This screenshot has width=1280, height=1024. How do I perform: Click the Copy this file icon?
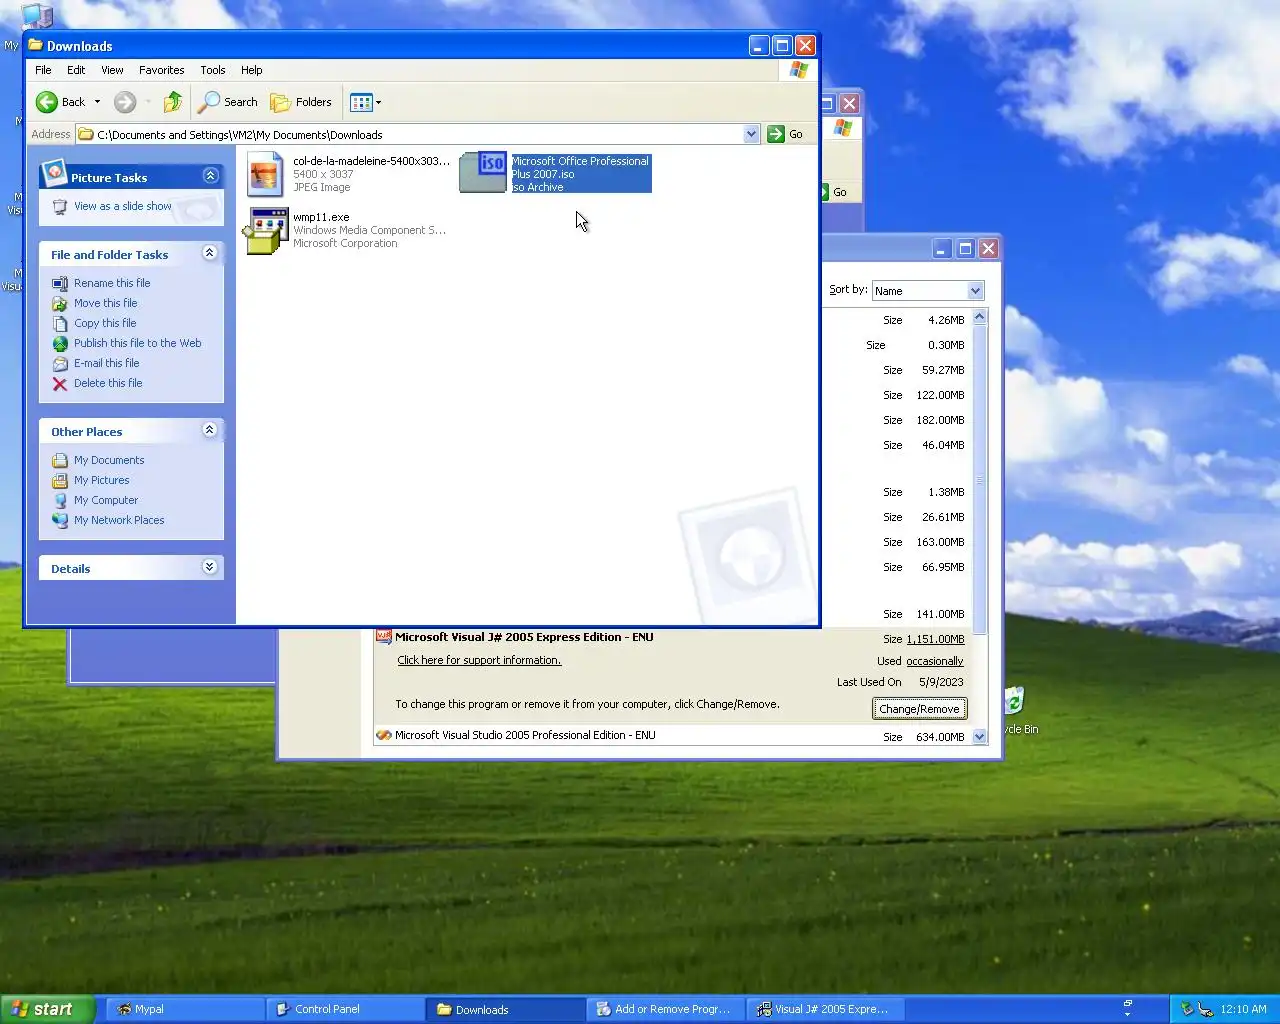click(60, 323)
